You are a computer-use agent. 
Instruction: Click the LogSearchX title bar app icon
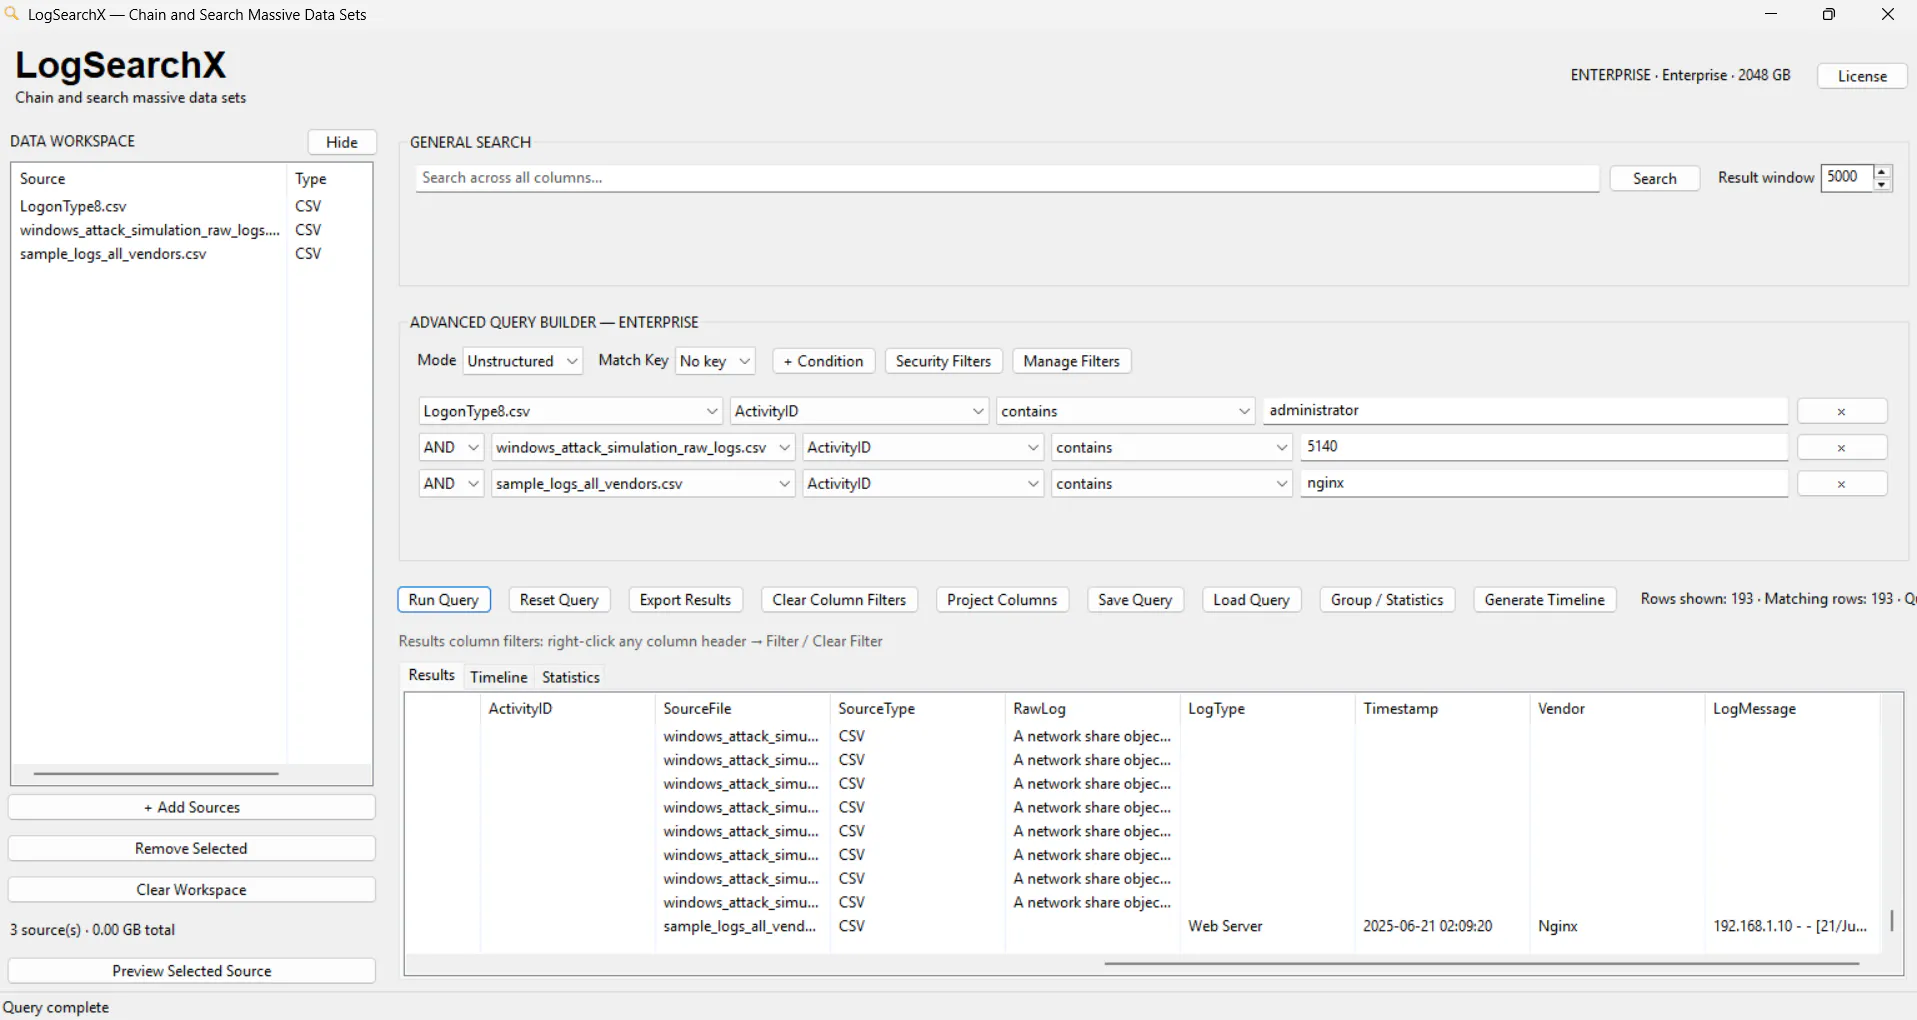(12, 14)
